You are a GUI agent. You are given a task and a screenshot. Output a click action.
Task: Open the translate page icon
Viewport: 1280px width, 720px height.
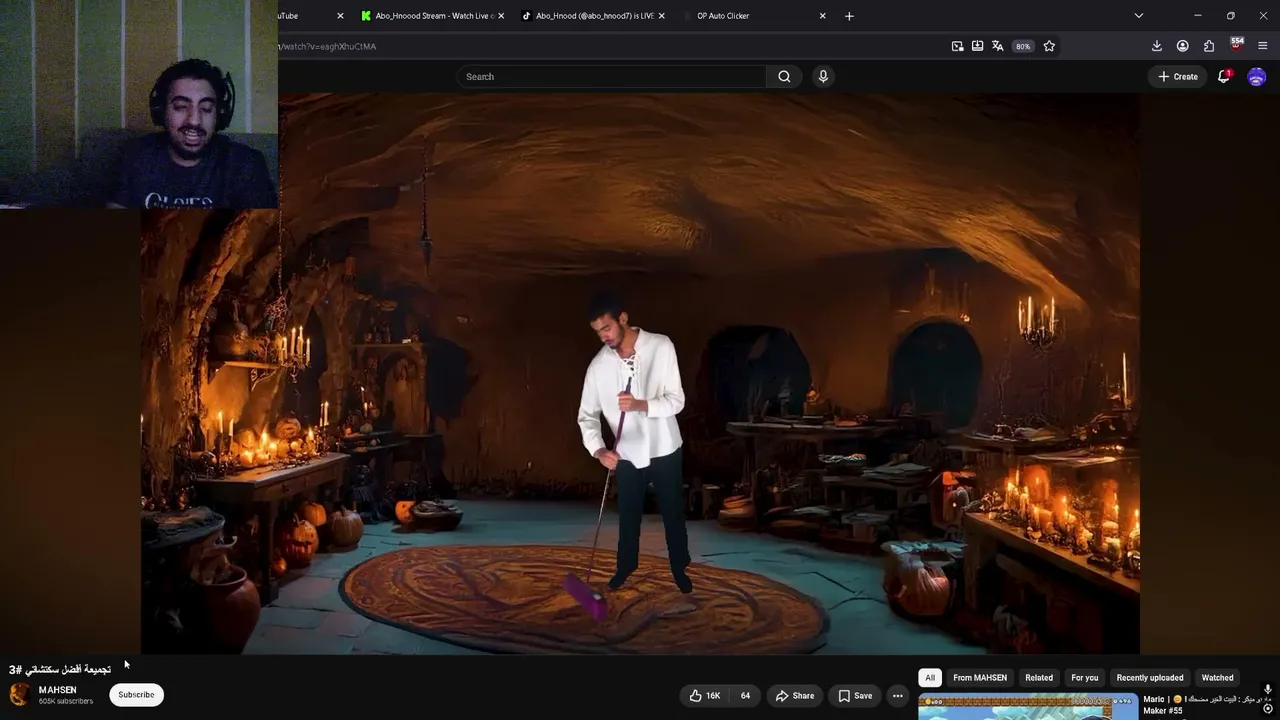tap(997, 46)
